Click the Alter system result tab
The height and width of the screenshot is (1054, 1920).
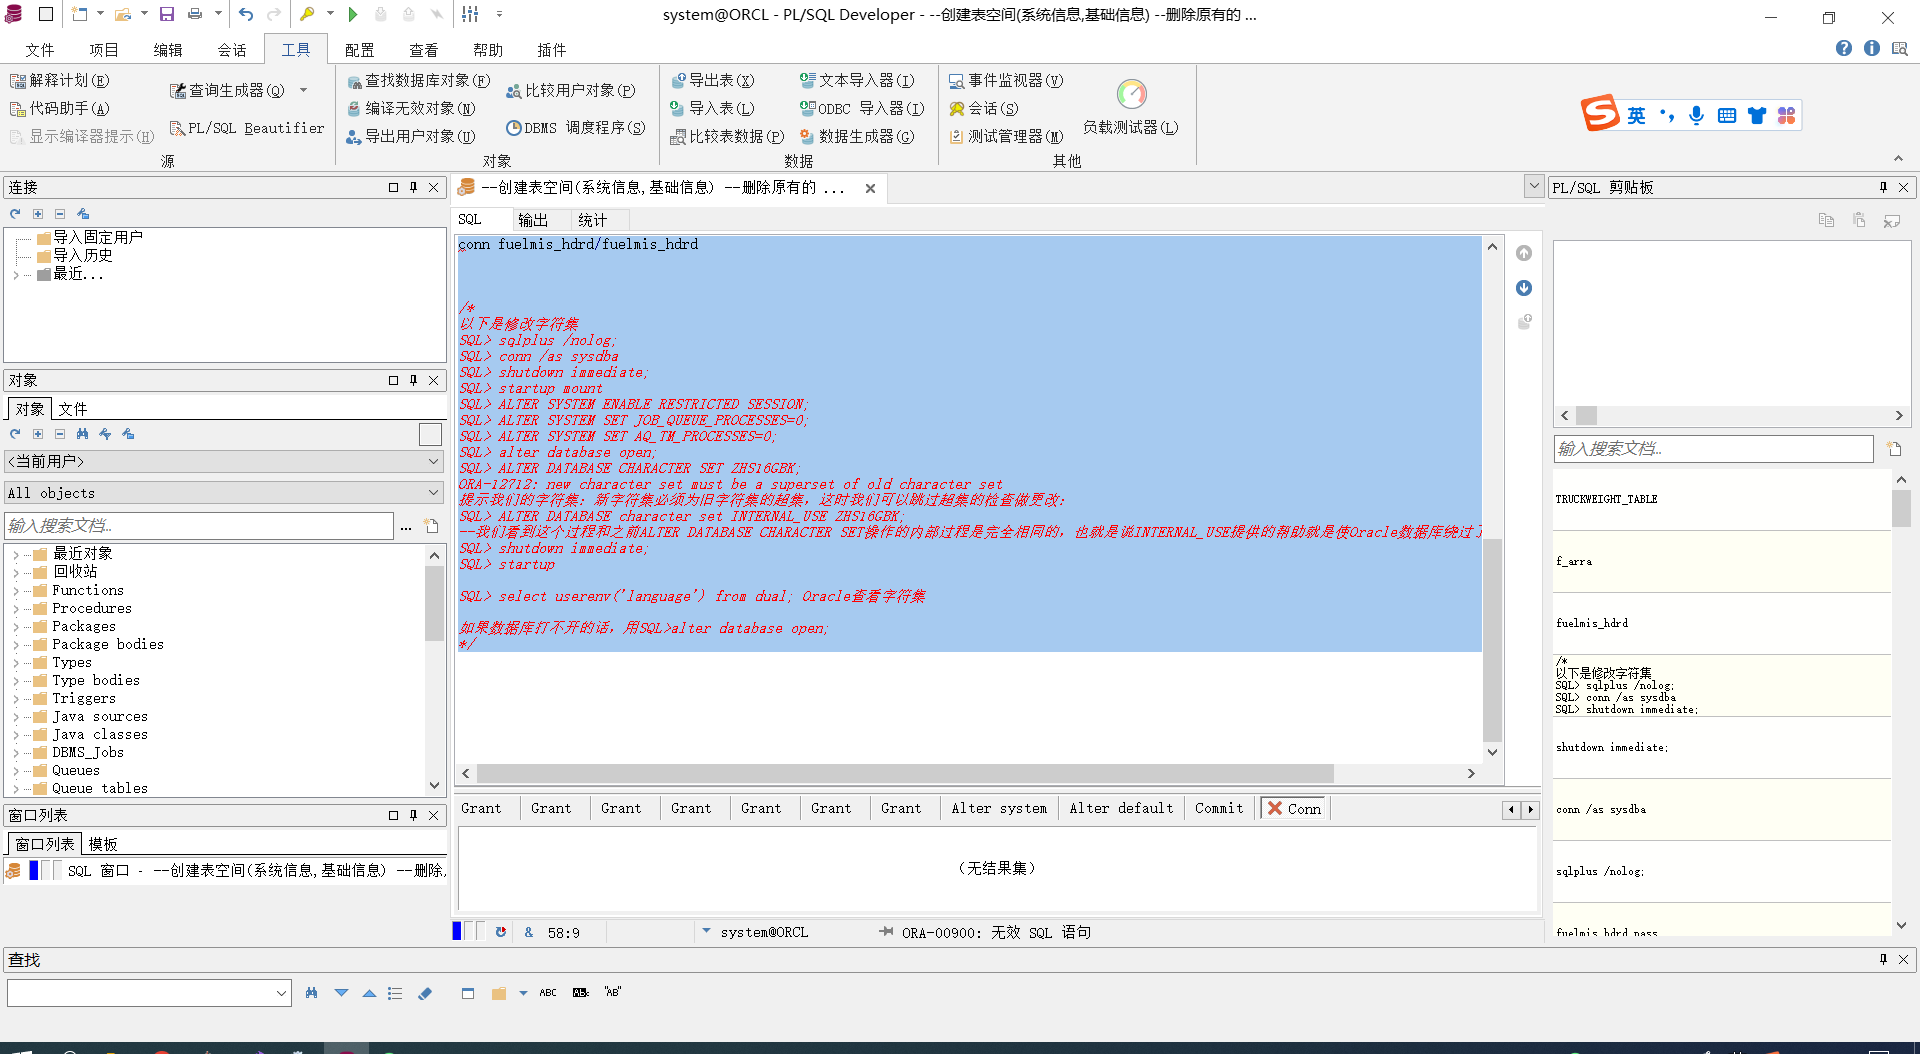999,808
